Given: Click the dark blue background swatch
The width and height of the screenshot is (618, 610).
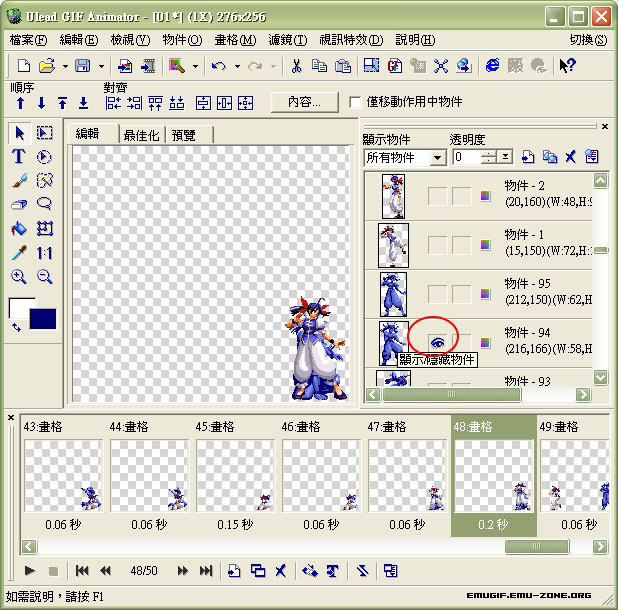Looking at the screenshot, I should [x=43, y=319].
